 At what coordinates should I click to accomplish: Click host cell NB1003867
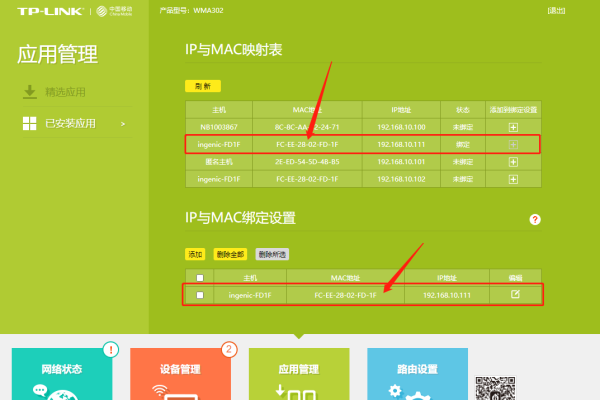[x=219, y=127]
